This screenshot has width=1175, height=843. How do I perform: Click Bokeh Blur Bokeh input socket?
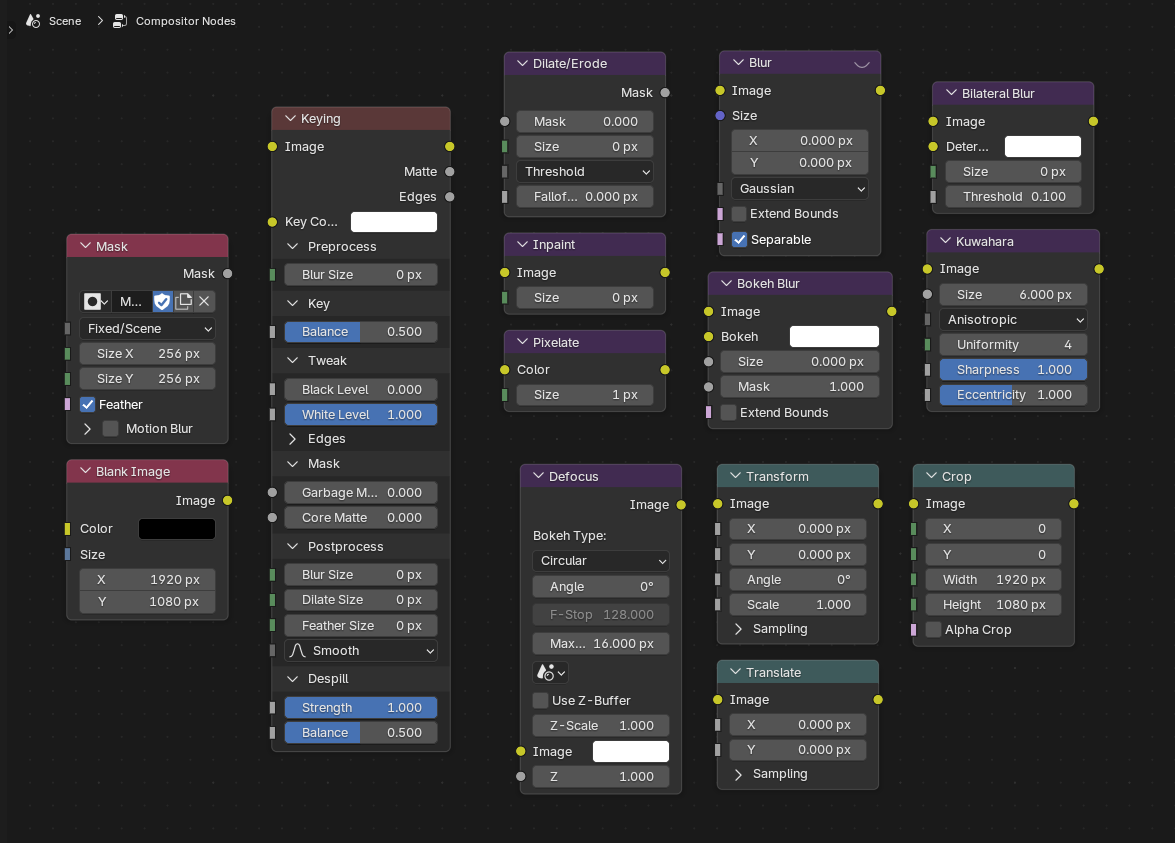tap(708, 336)
